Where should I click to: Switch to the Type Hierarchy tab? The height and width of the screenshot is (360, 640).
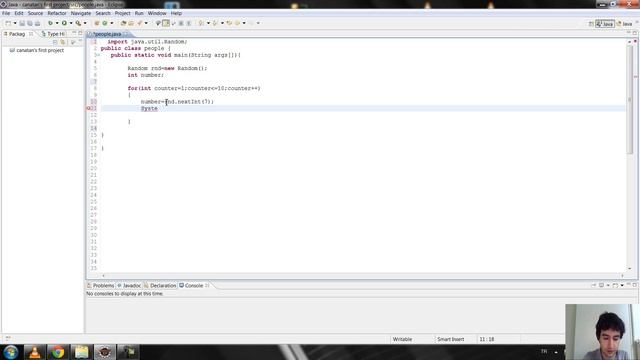pyautogui.click(x=53, y=34)
